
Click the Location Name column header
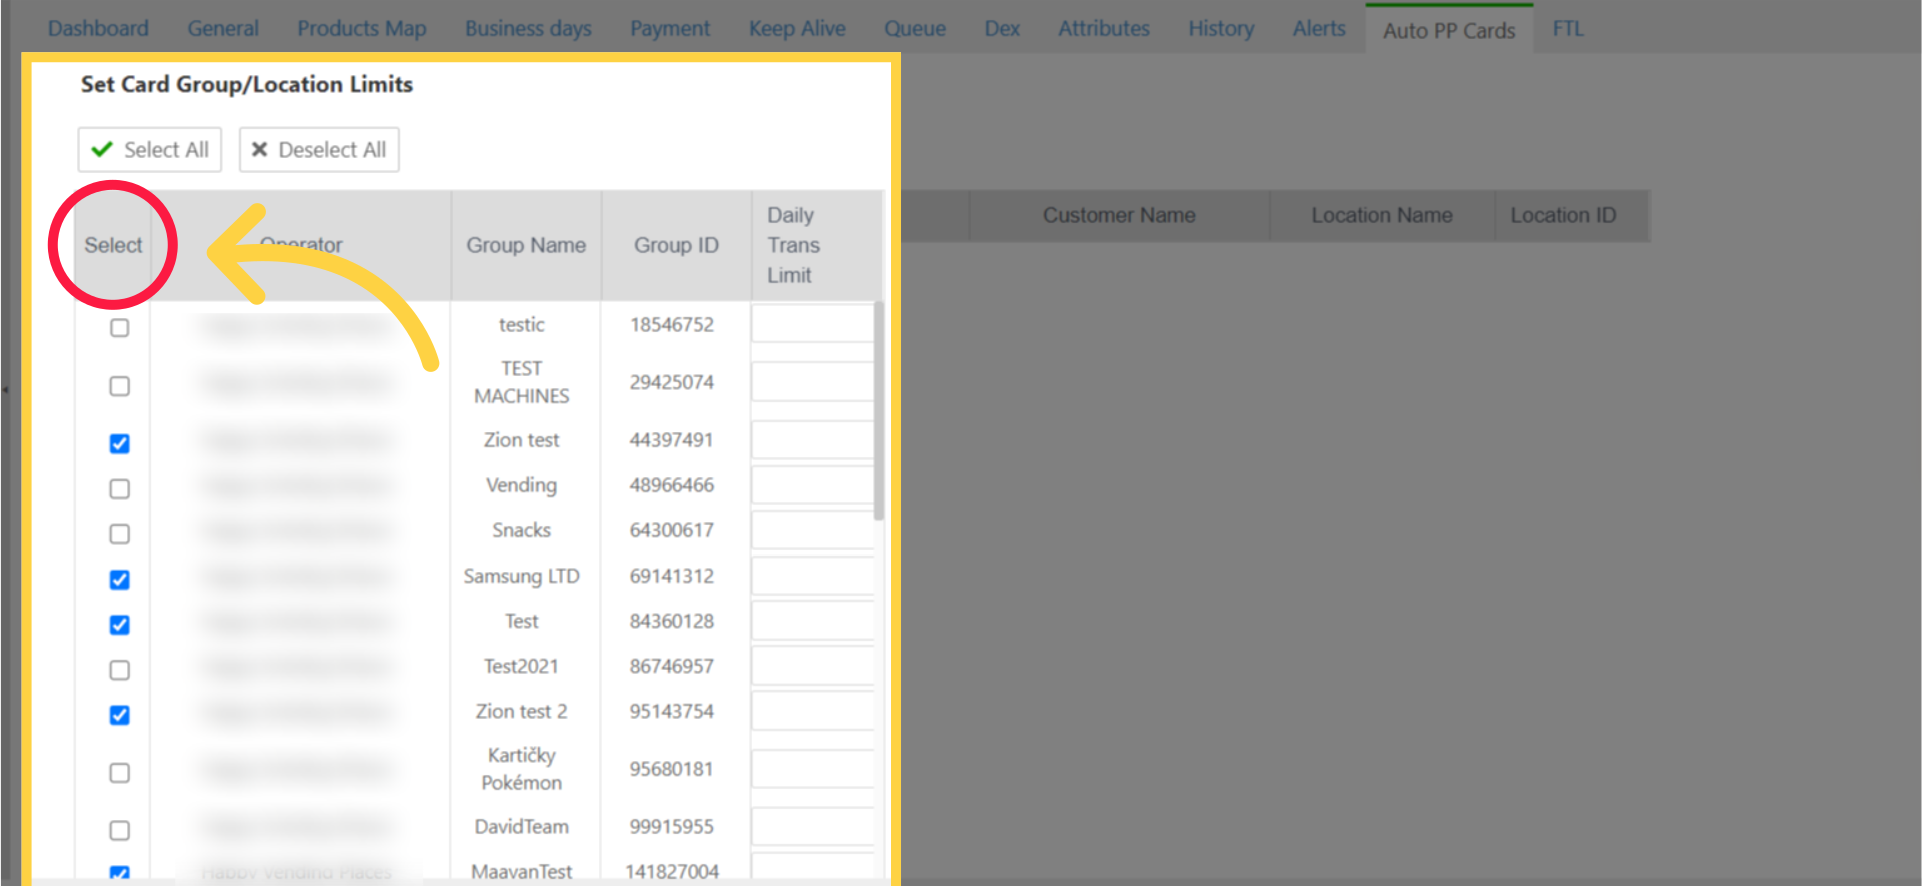1381,216
